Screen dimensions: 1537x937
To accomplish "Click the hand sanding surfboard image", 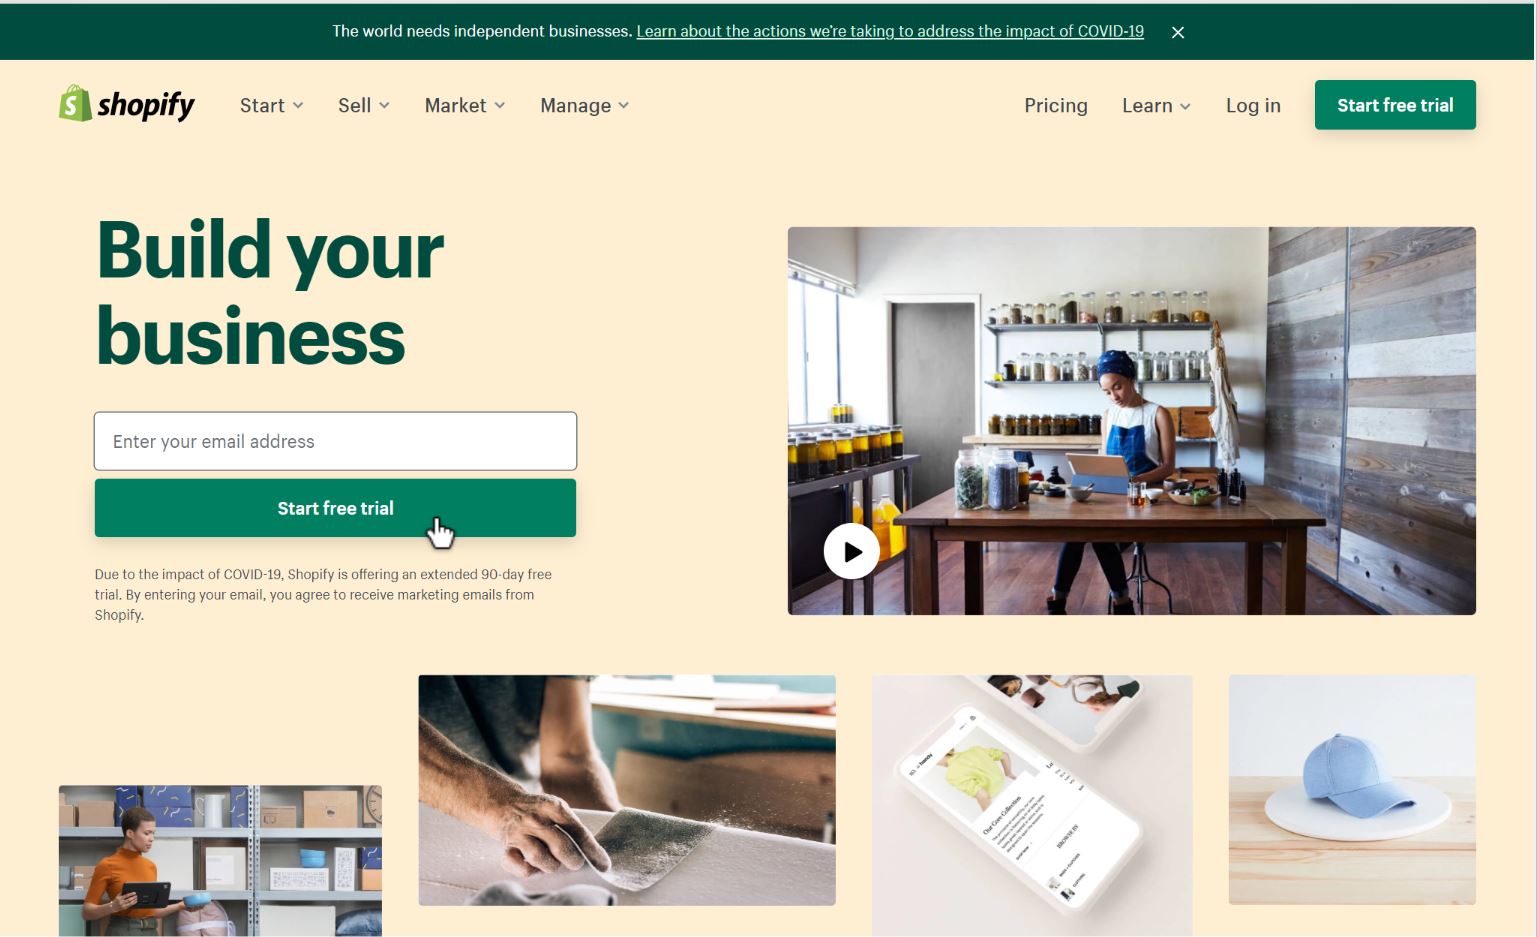I will point(627,790).
